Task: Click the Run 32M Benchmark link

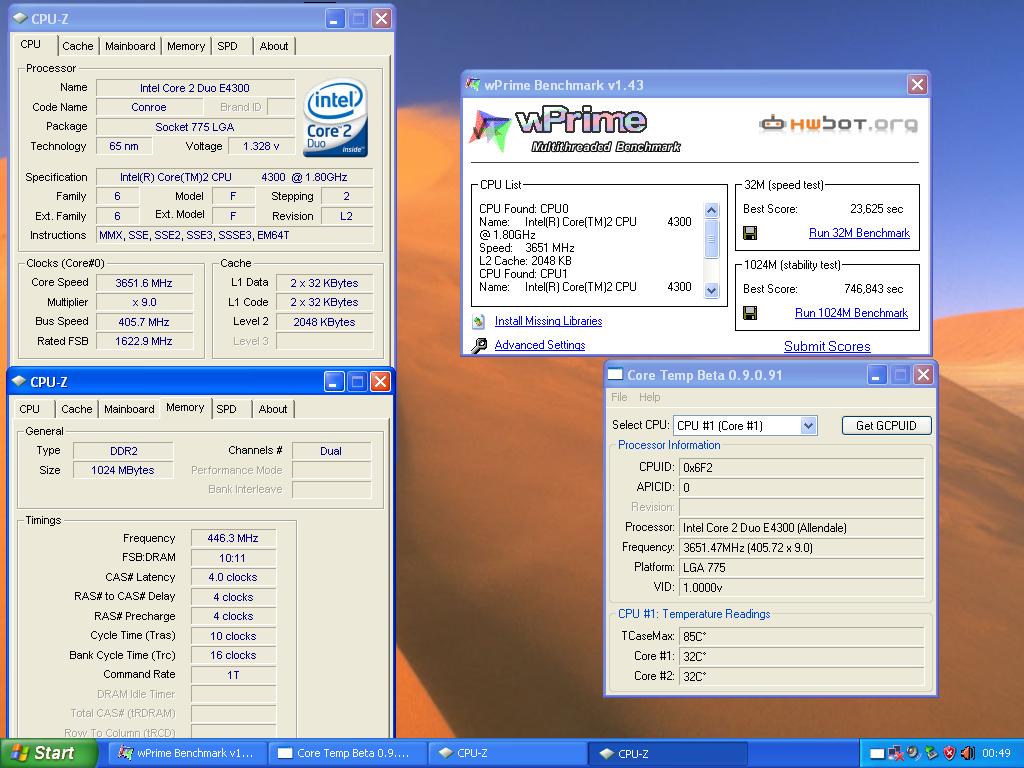Action: pyautogui.click(x=859, y=233)
